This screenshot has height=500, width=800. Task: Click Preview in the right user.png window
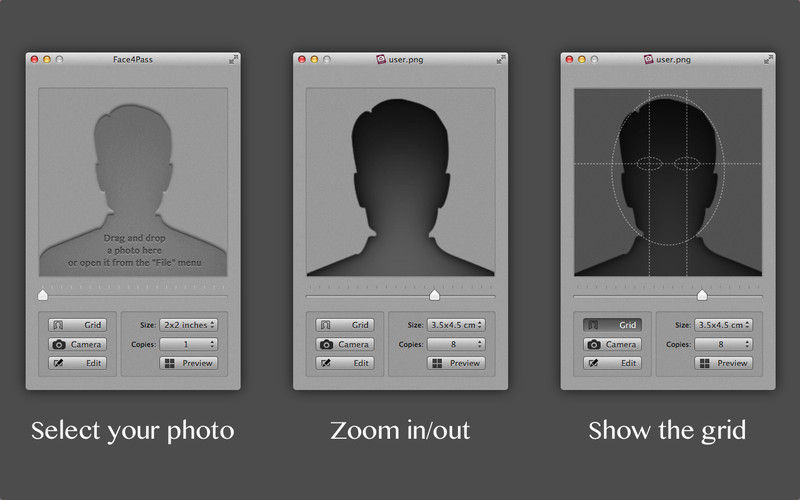pos(723,363)
